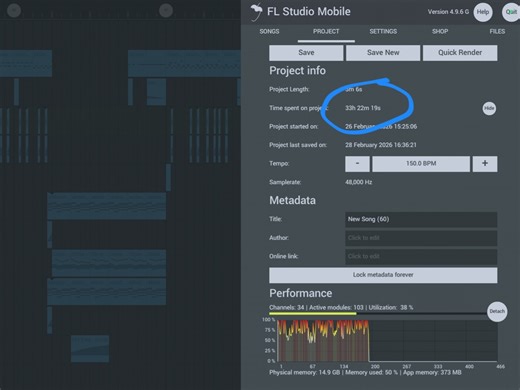Click the FL Studio fruit logo icon
This screenshot has height=390, width=520.
tap(256, 12)
